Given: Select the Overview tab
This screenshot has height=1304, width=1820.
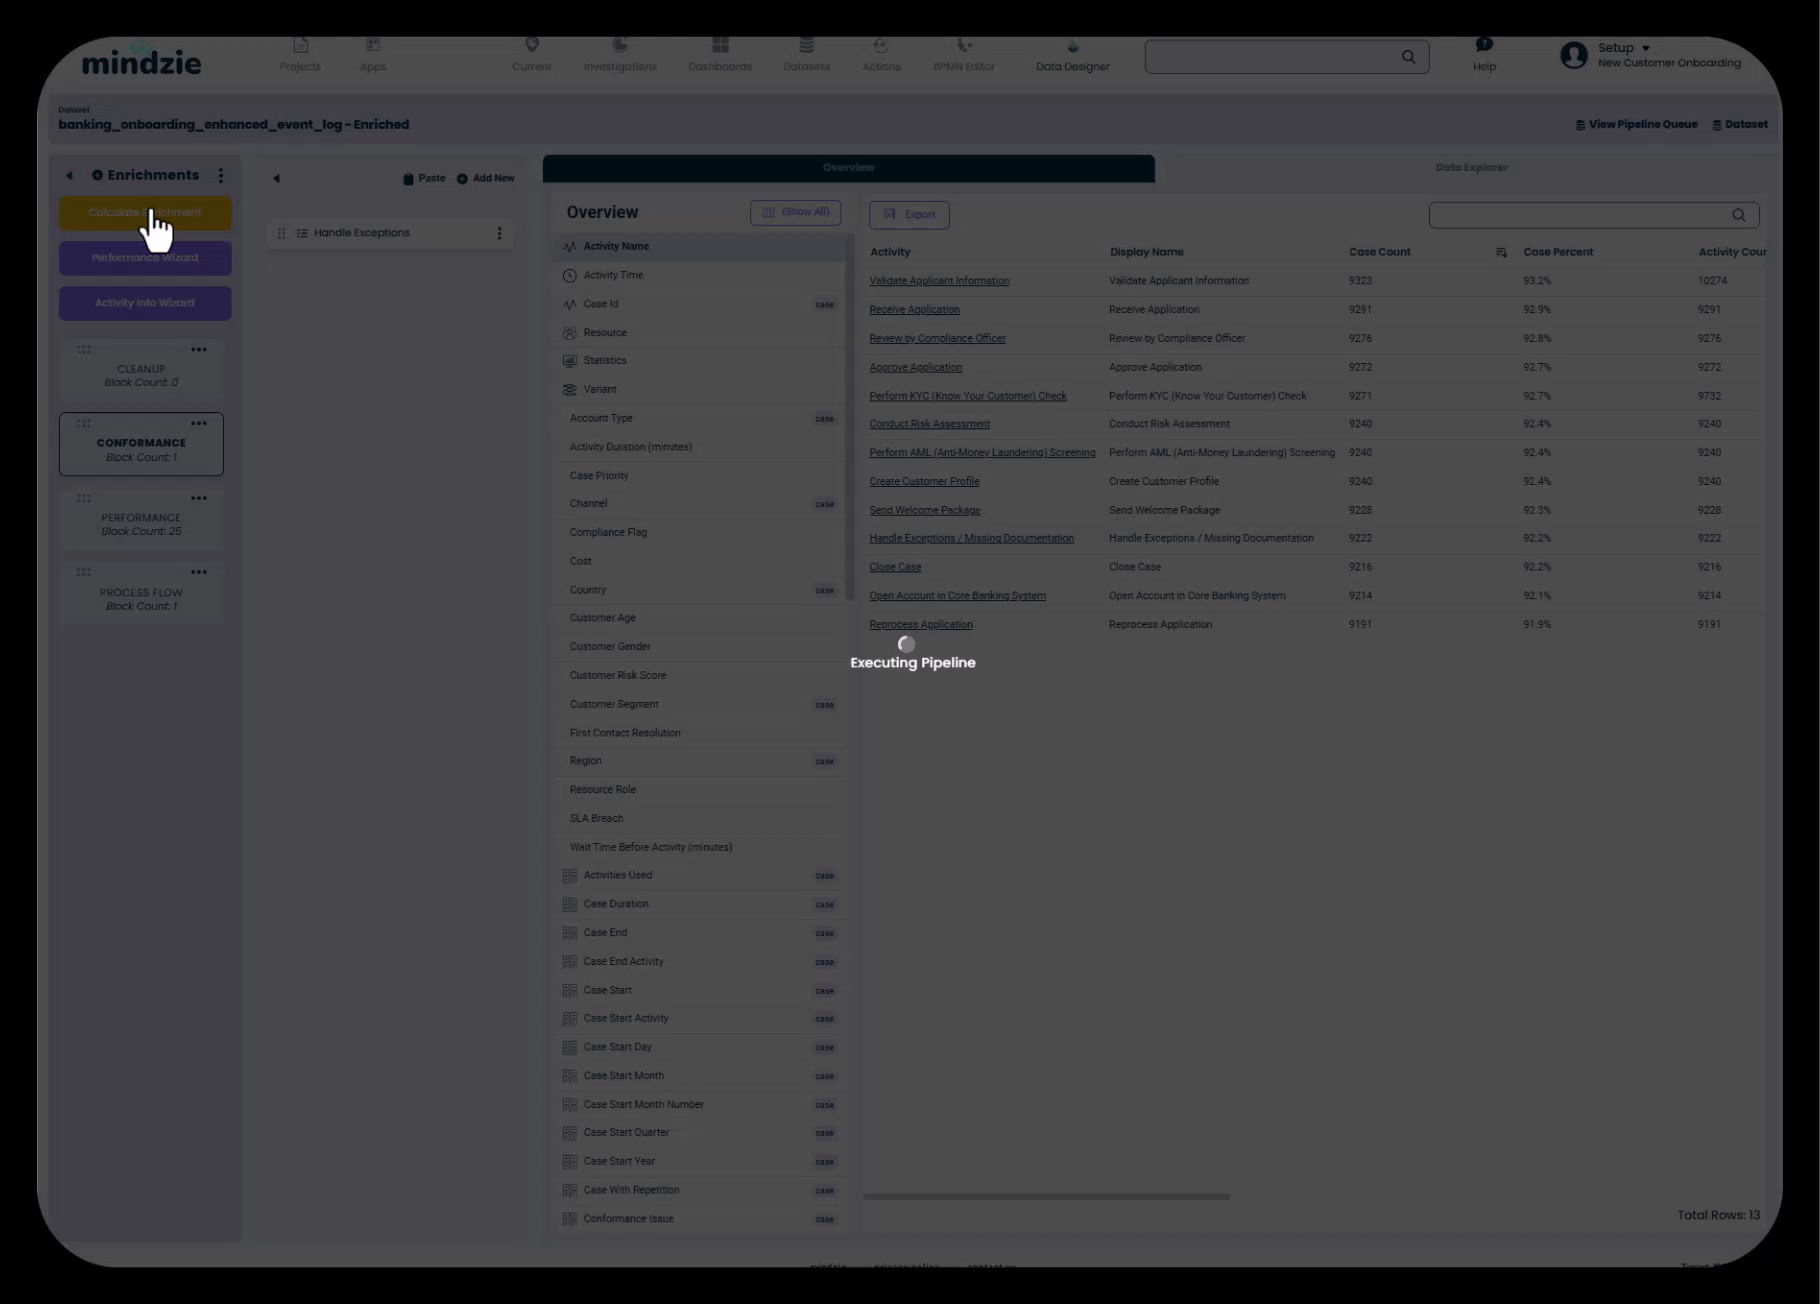Looking at the screenshot, I should [x=848, y=168].
